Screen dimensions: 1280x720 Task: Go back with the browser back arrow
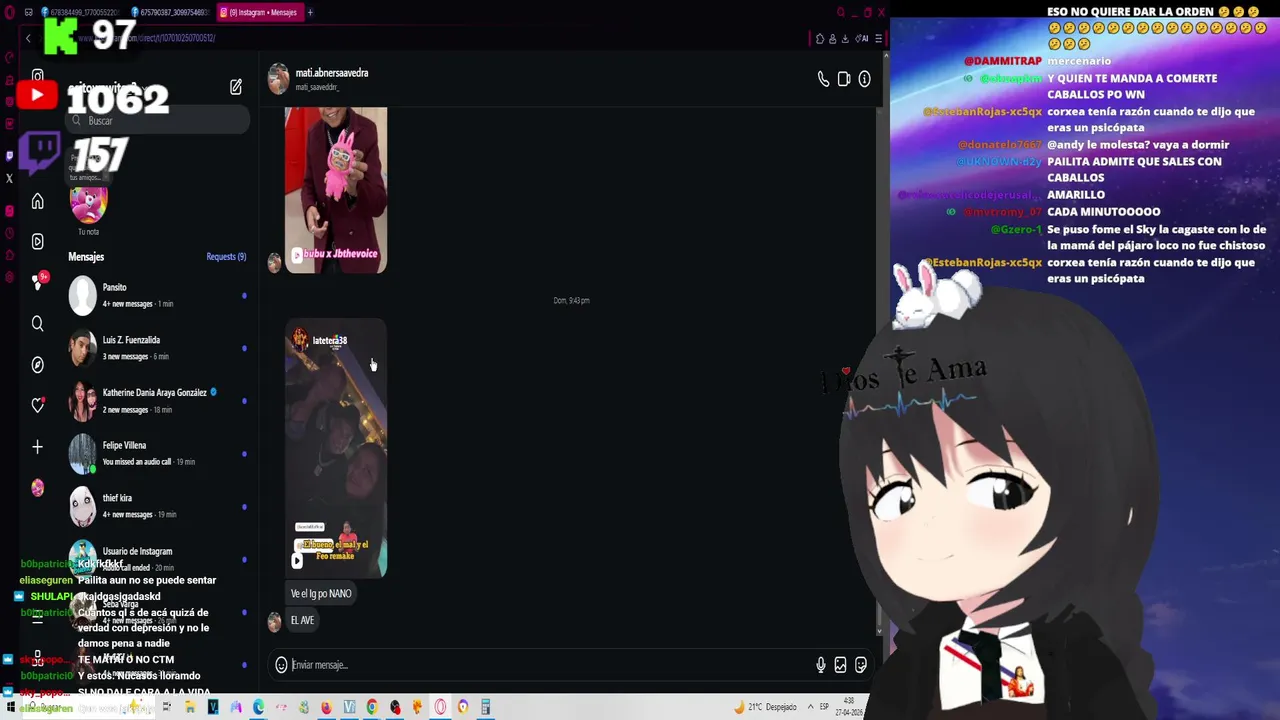[x=28, y=38]
